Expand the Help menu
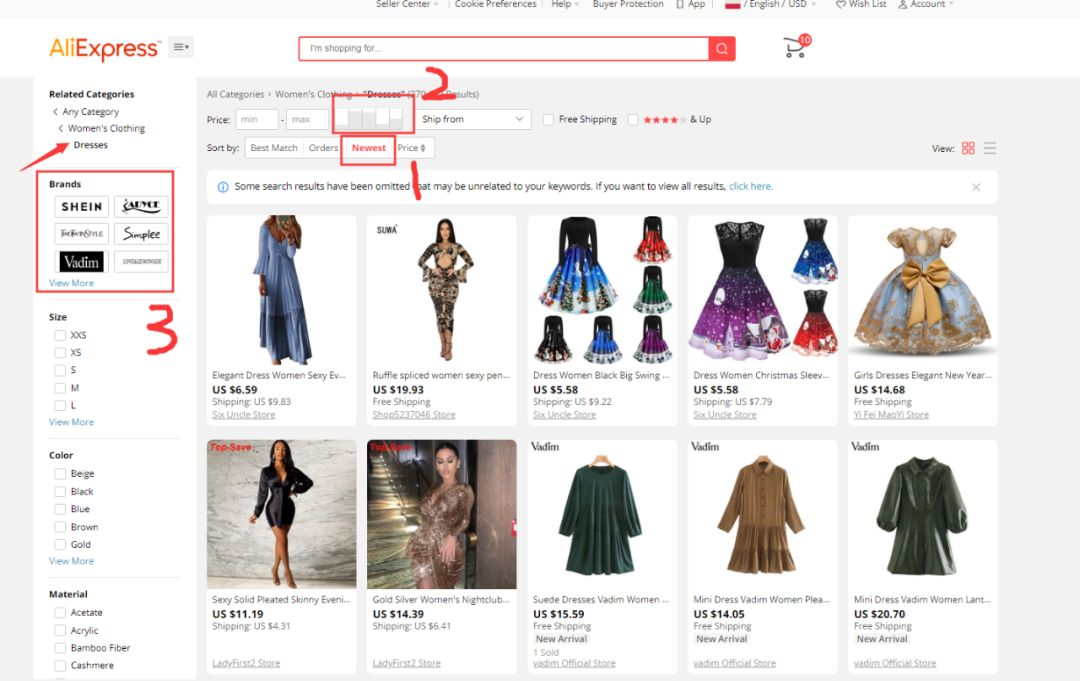 [x=565, y=4]
